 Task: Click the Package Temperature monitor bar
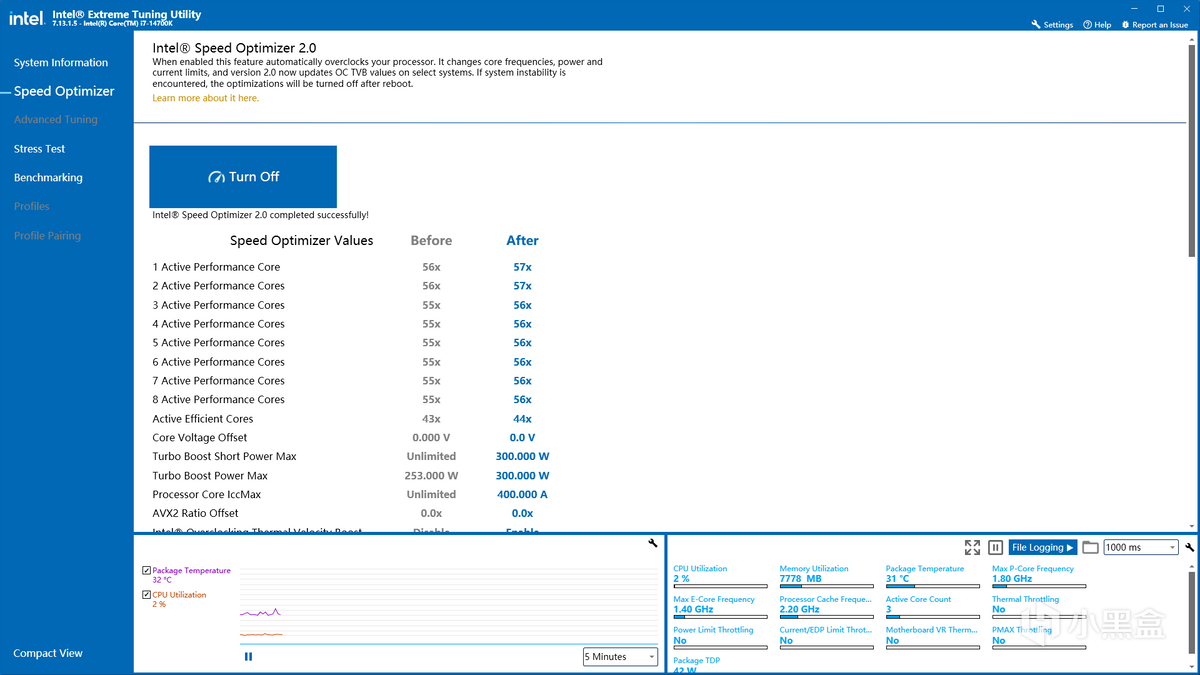[933, 586]
